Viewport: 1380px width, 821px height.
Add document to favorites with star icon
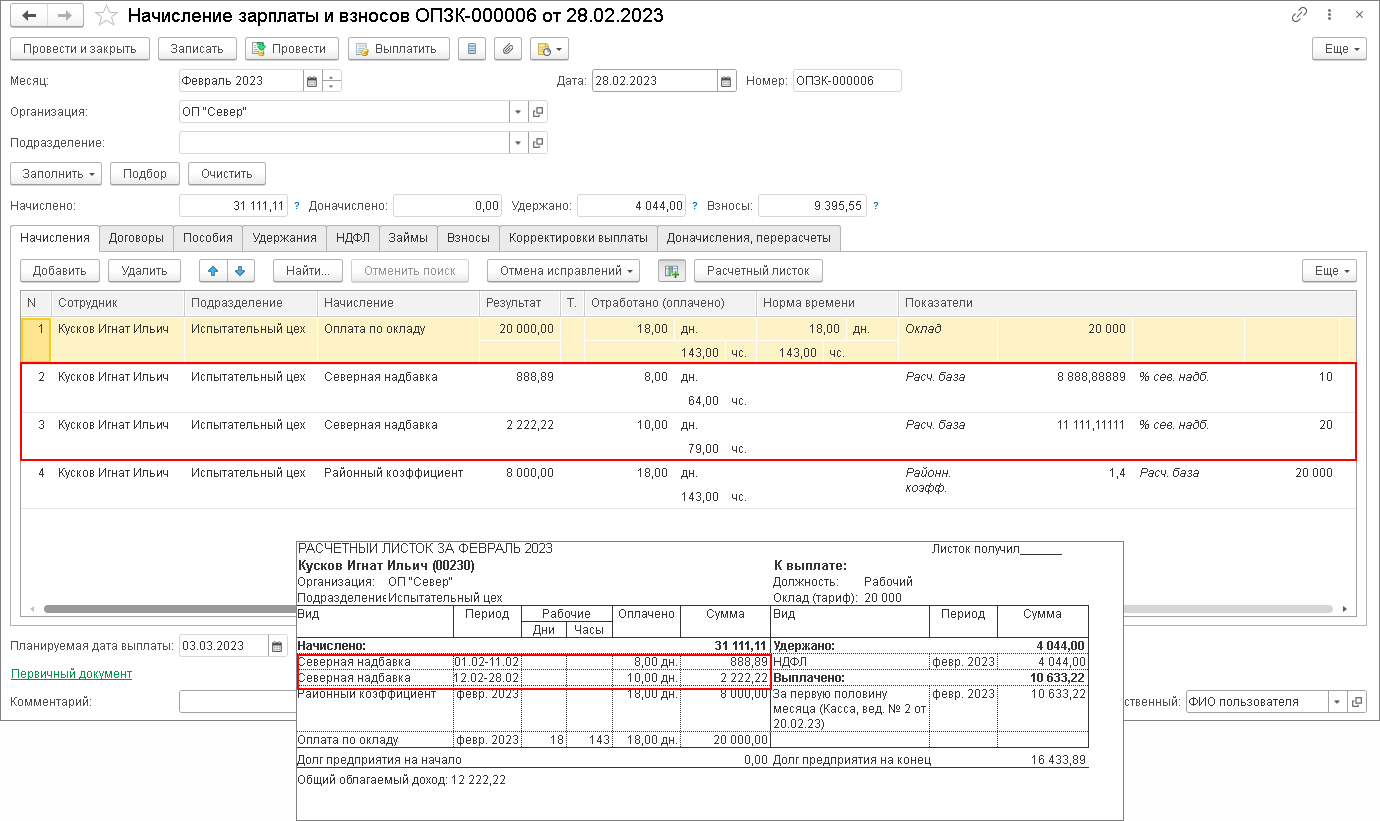pos(105,16)
